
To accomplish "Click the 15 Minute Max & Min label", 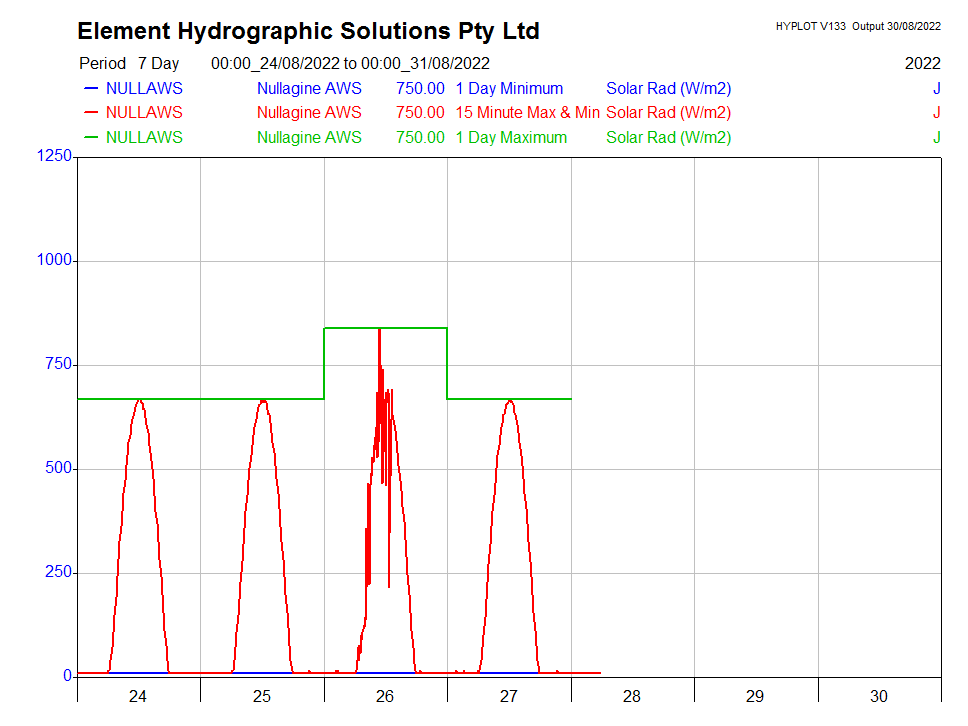I will [x=527, y=113].
